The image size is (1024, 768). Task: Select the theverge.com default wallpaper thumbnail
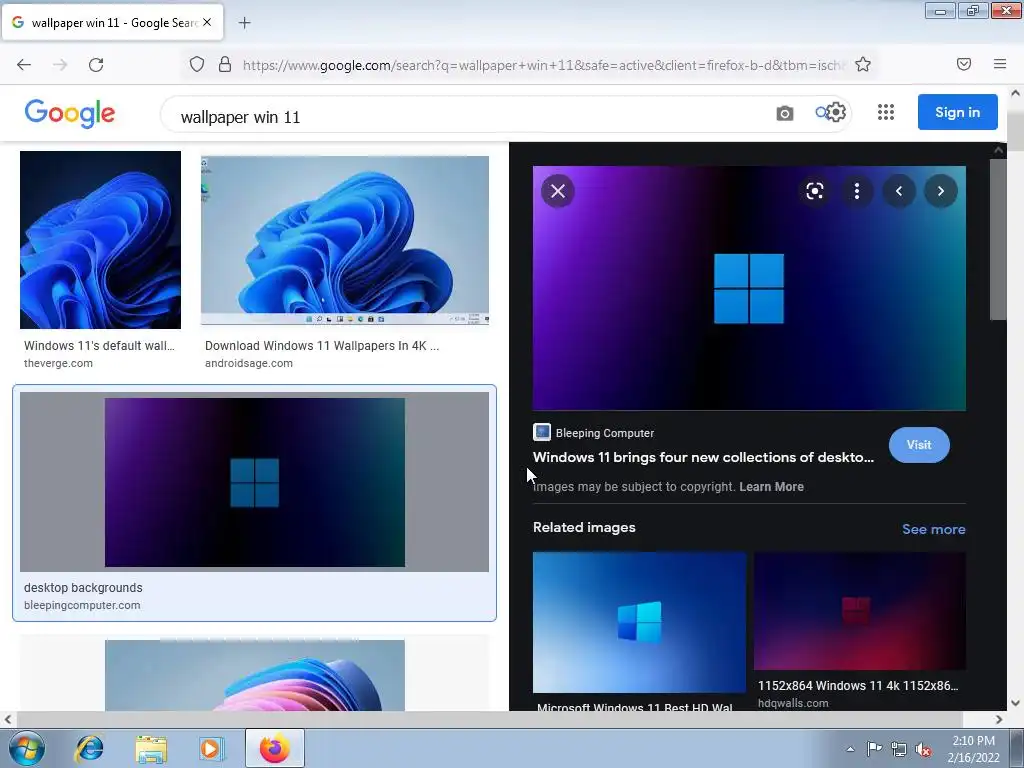pyautogui.click(x=101, y=240)
